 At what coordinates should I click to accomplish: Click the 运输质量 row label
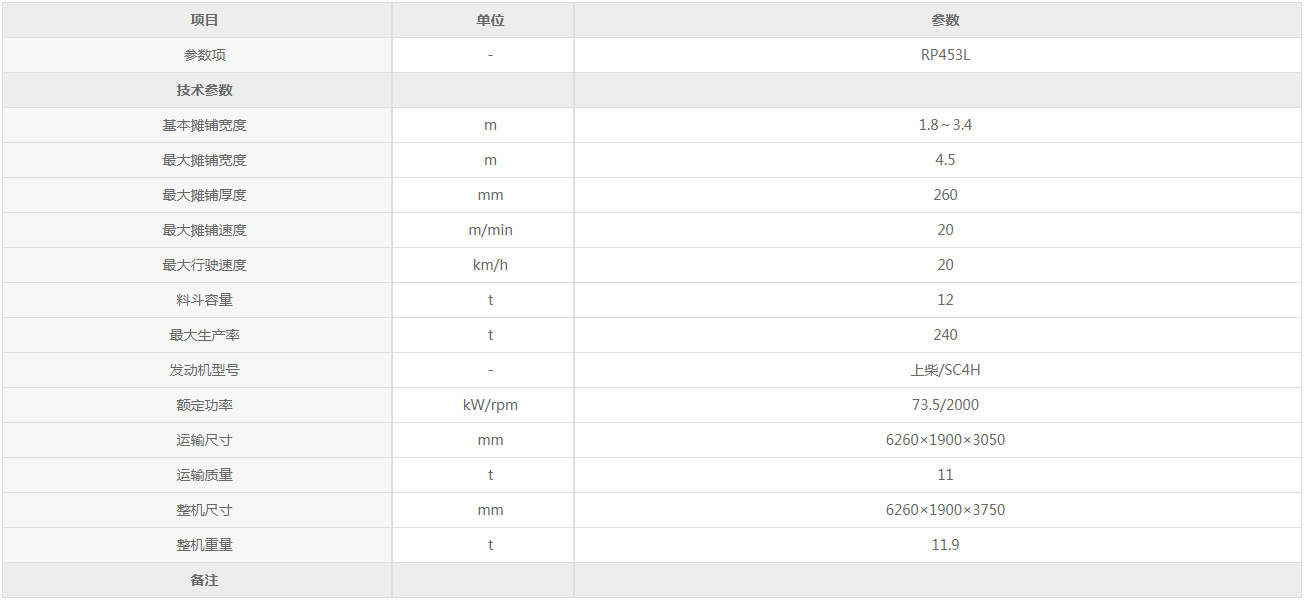click(x=204, y=475)
